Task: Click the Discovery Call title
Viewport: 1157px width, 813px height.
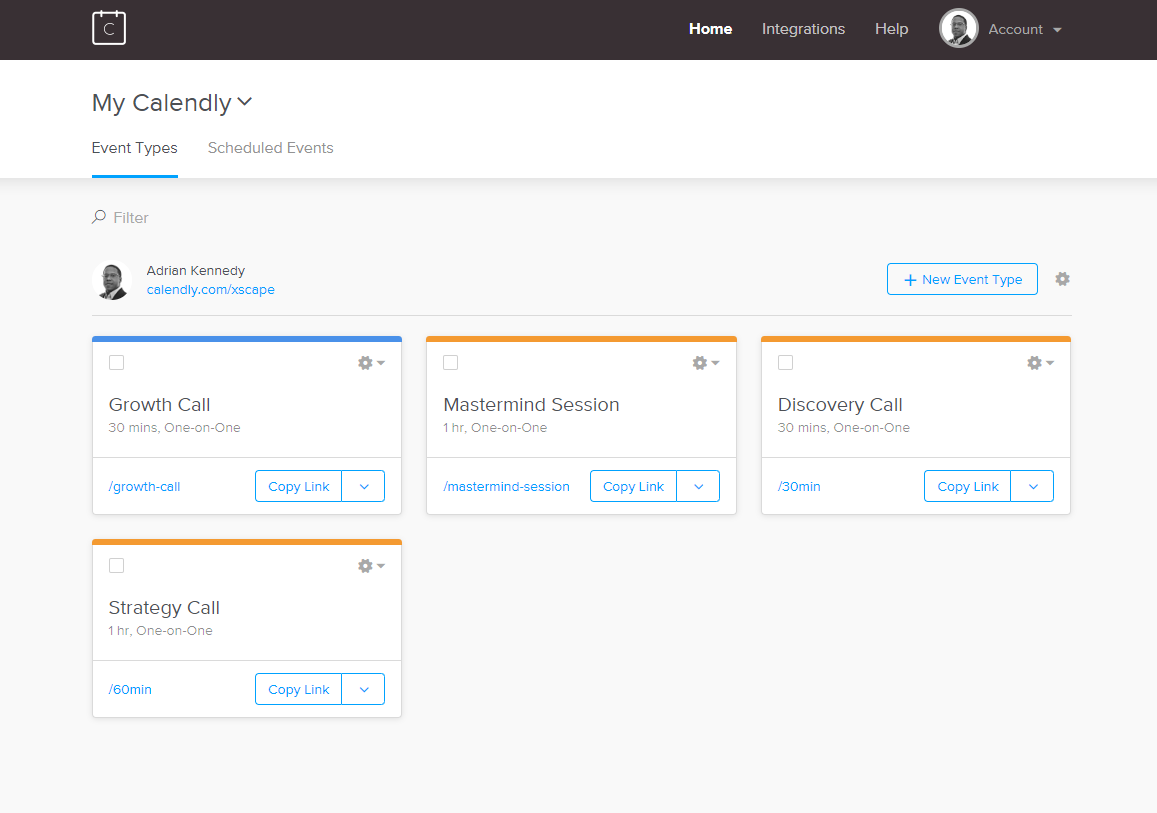Action: (x=840, y=404)
